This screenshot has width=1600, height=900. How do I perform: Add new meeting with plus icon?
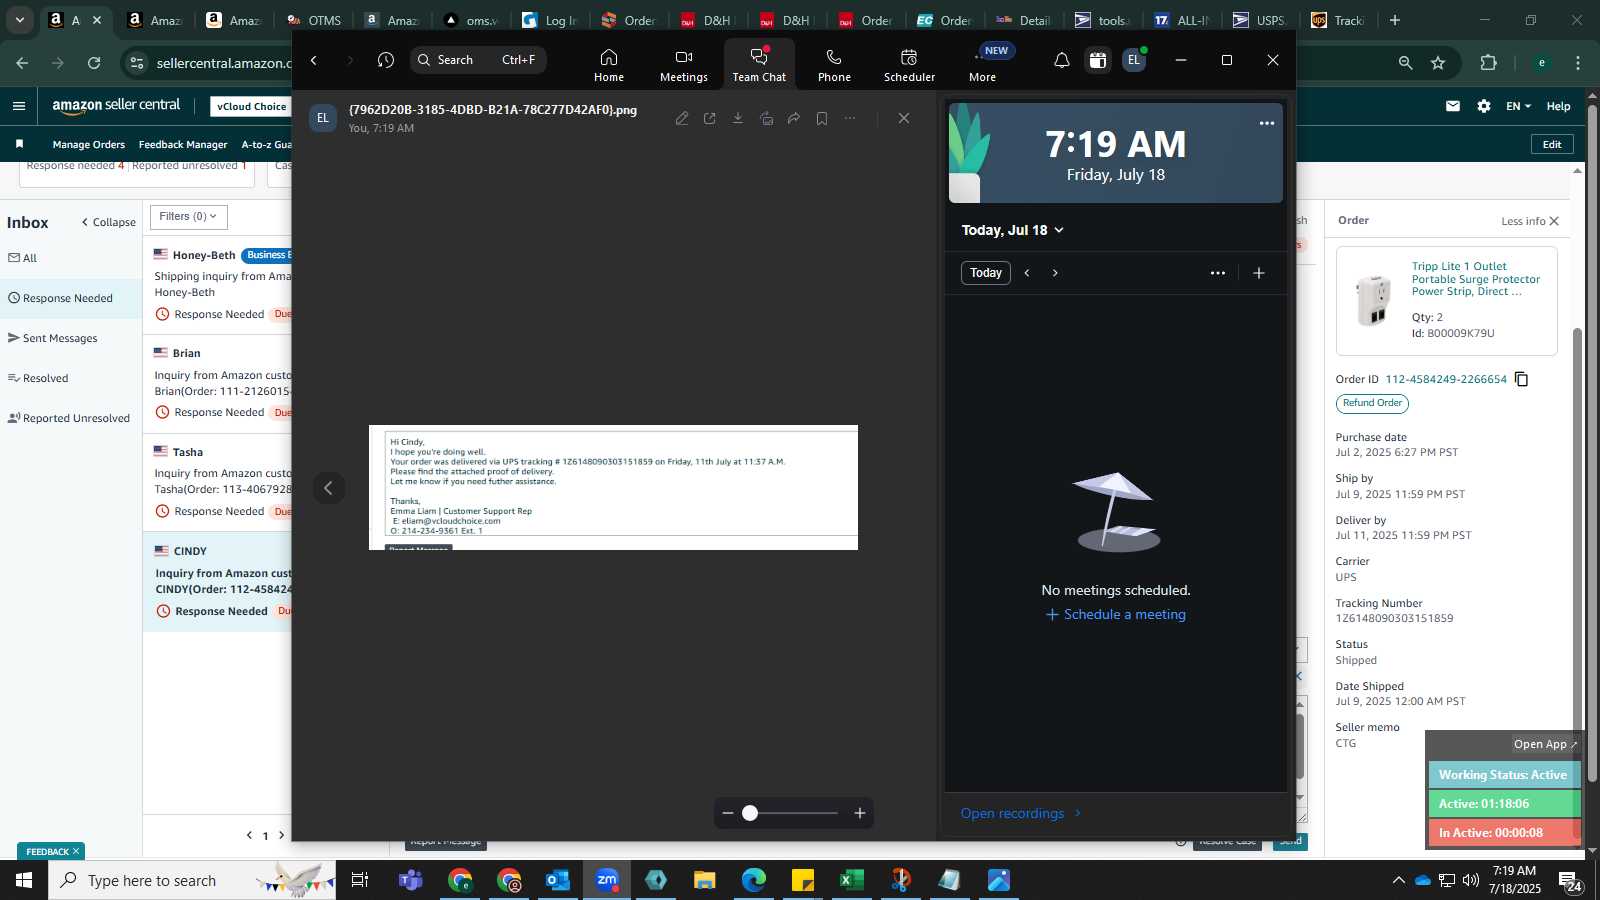click(1259, 273)
